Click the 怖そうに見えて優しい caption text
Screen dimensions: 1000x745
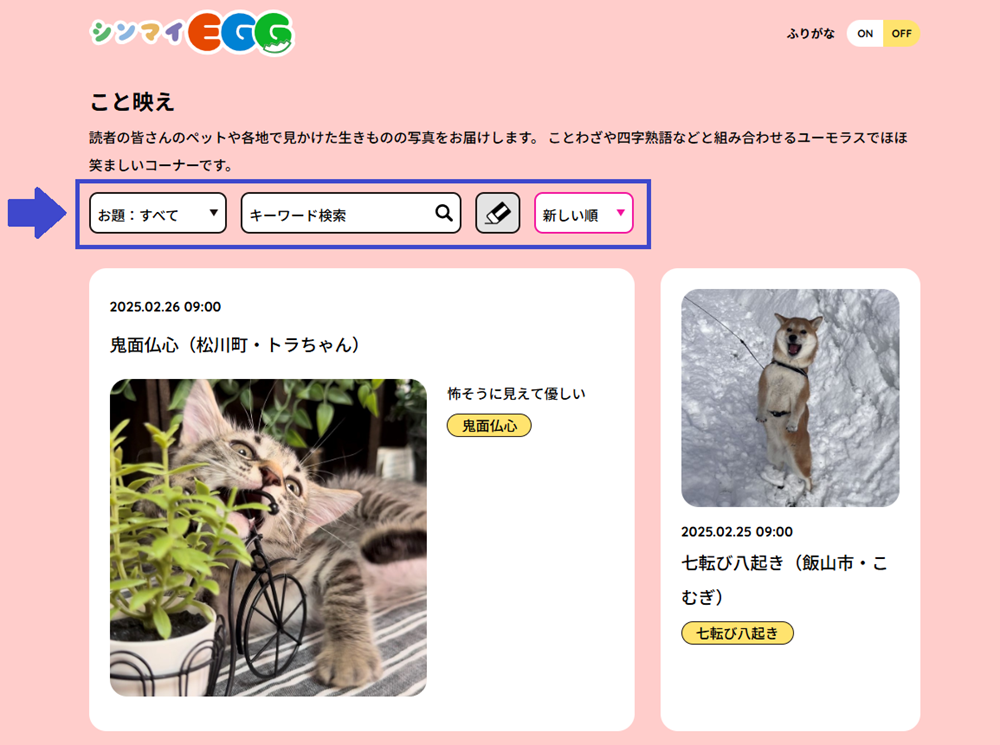516,394
